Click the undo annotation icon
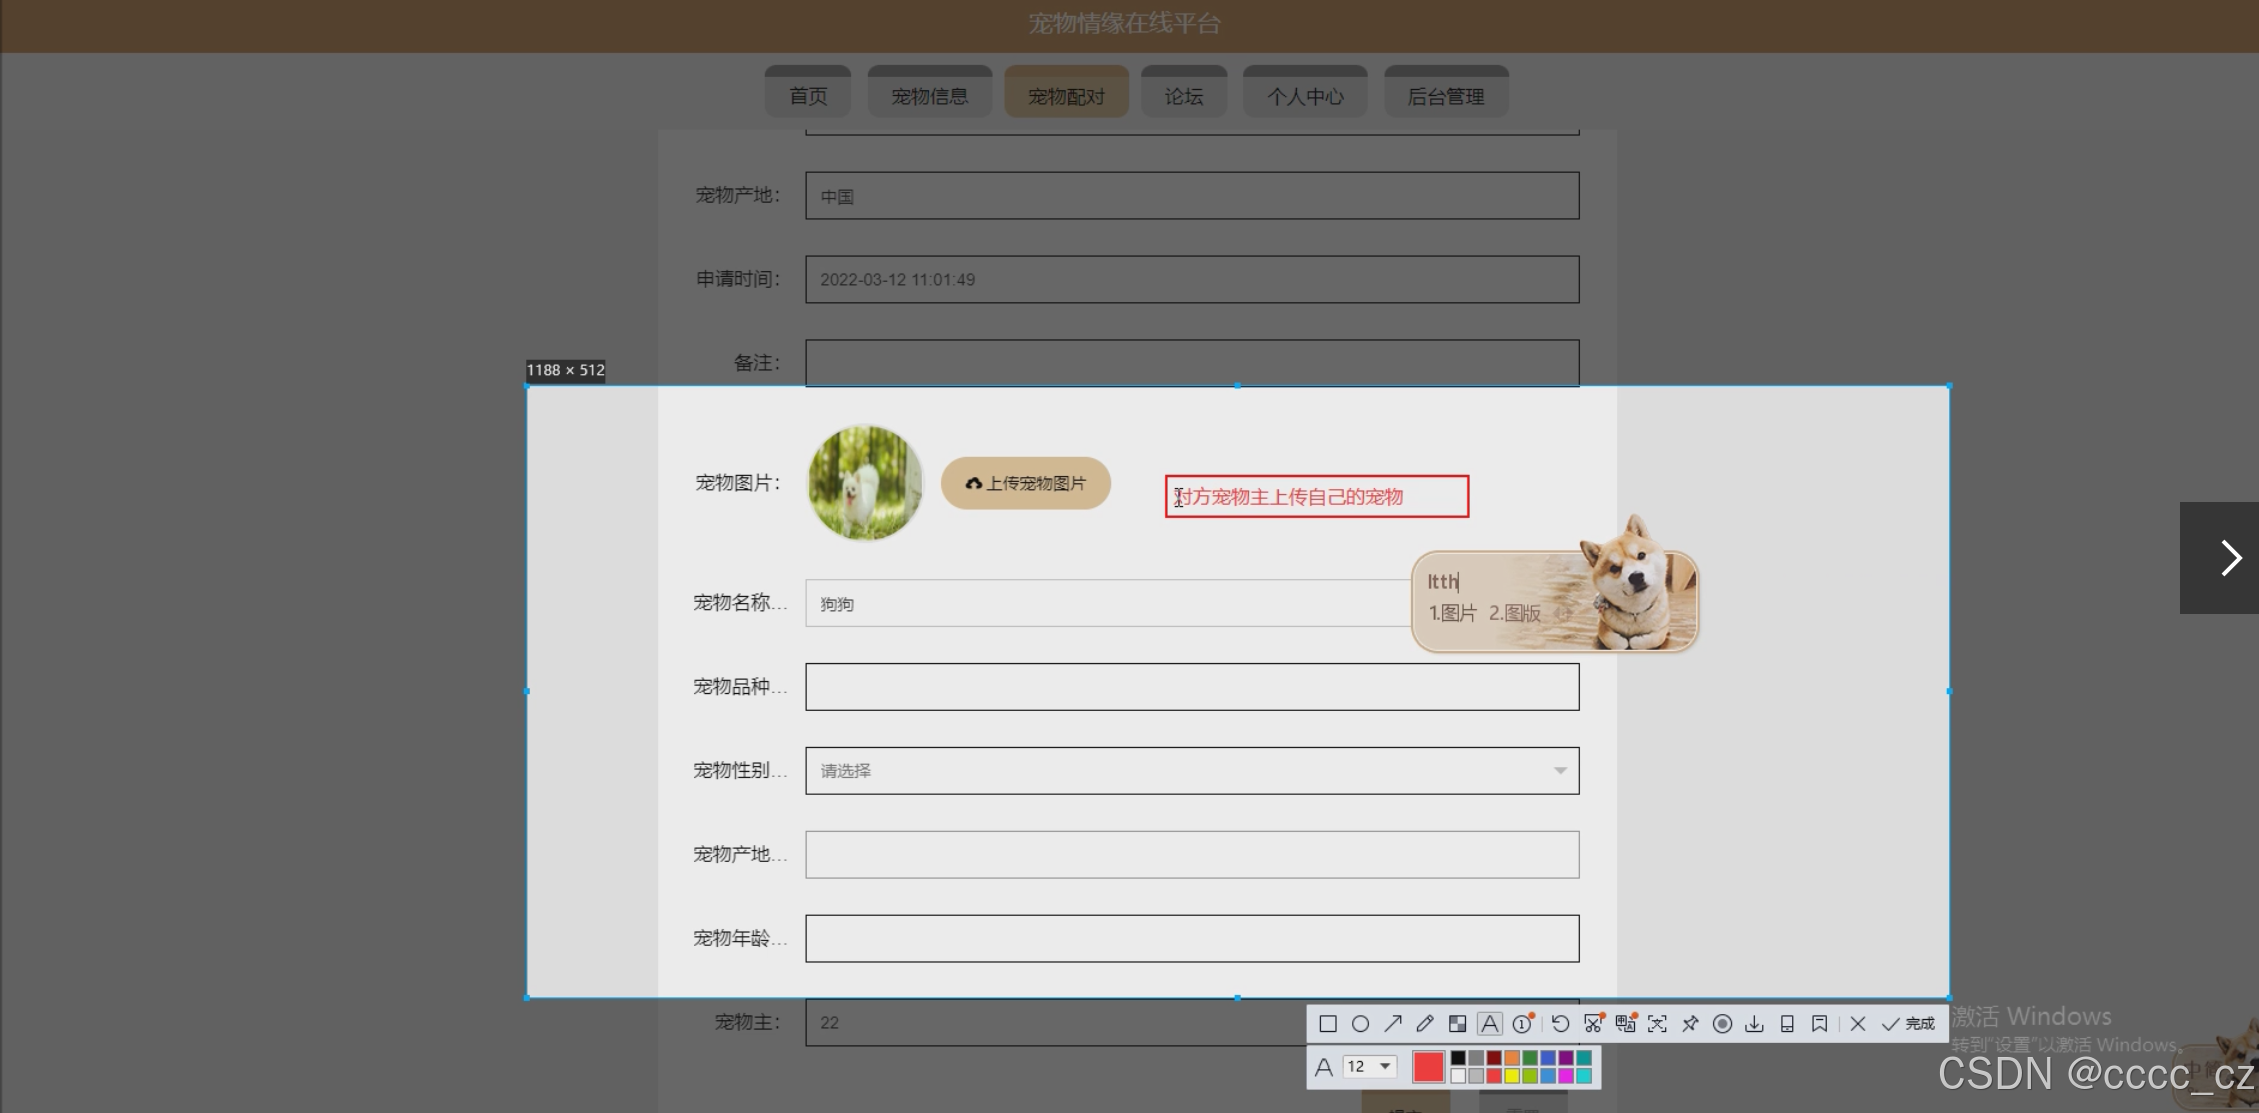The height and width of the screenshot is (1113, 2259). tap(1560, 1024)
